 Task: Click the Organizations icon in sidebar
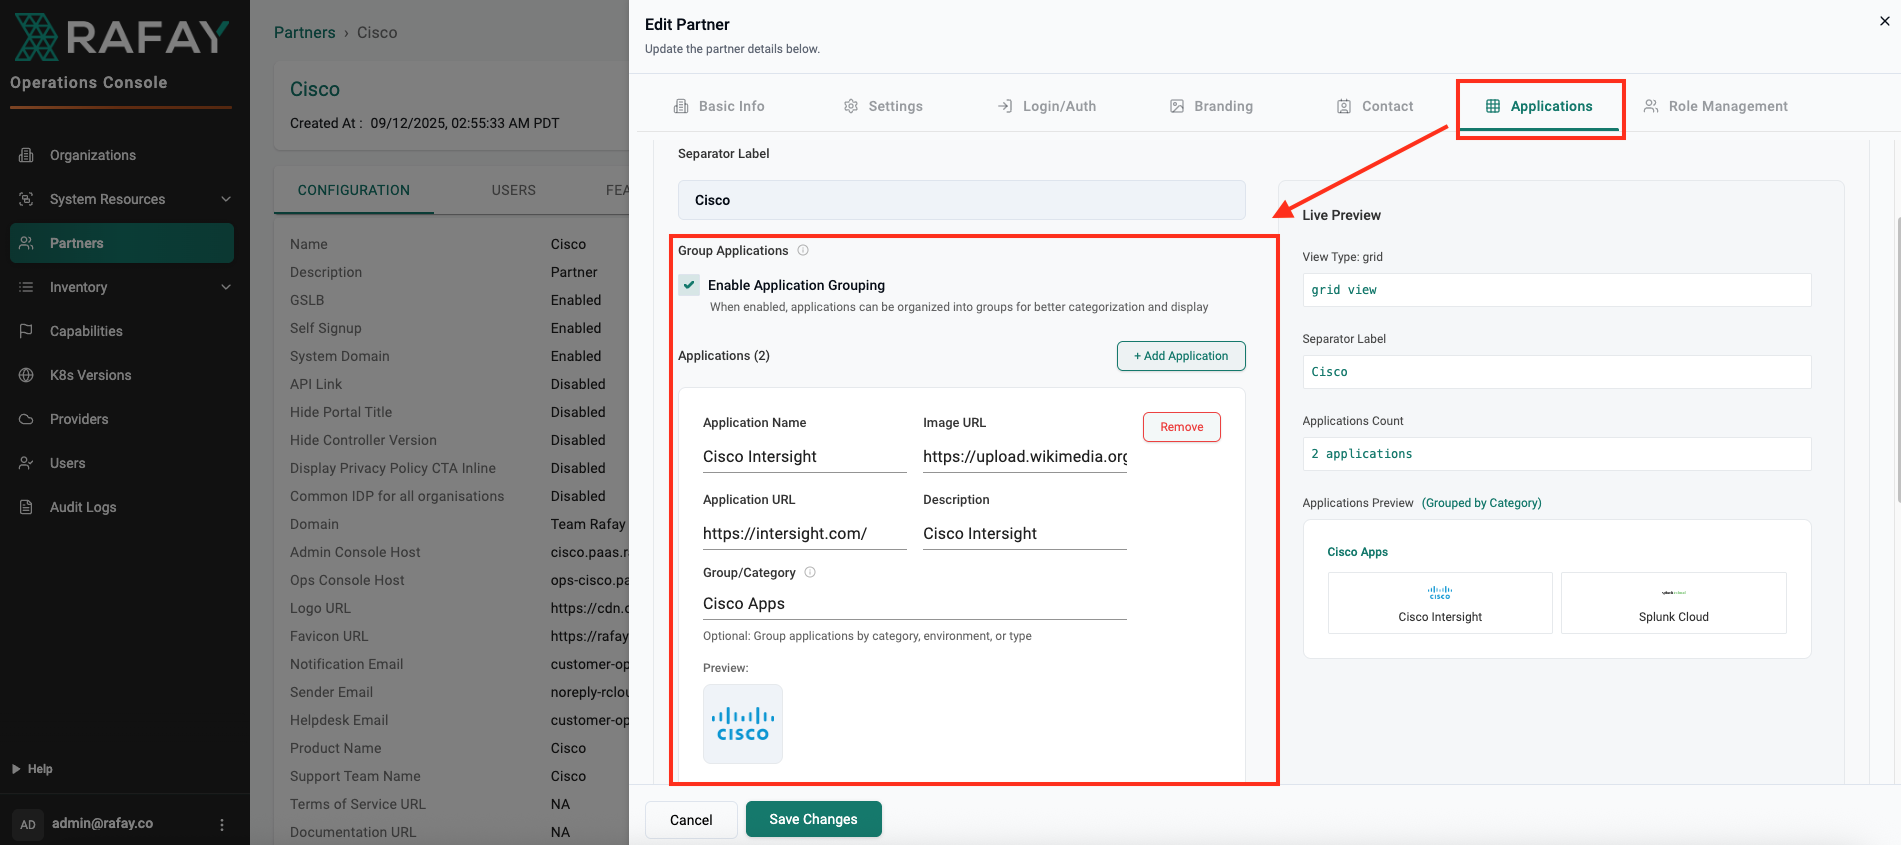[27, 155]
